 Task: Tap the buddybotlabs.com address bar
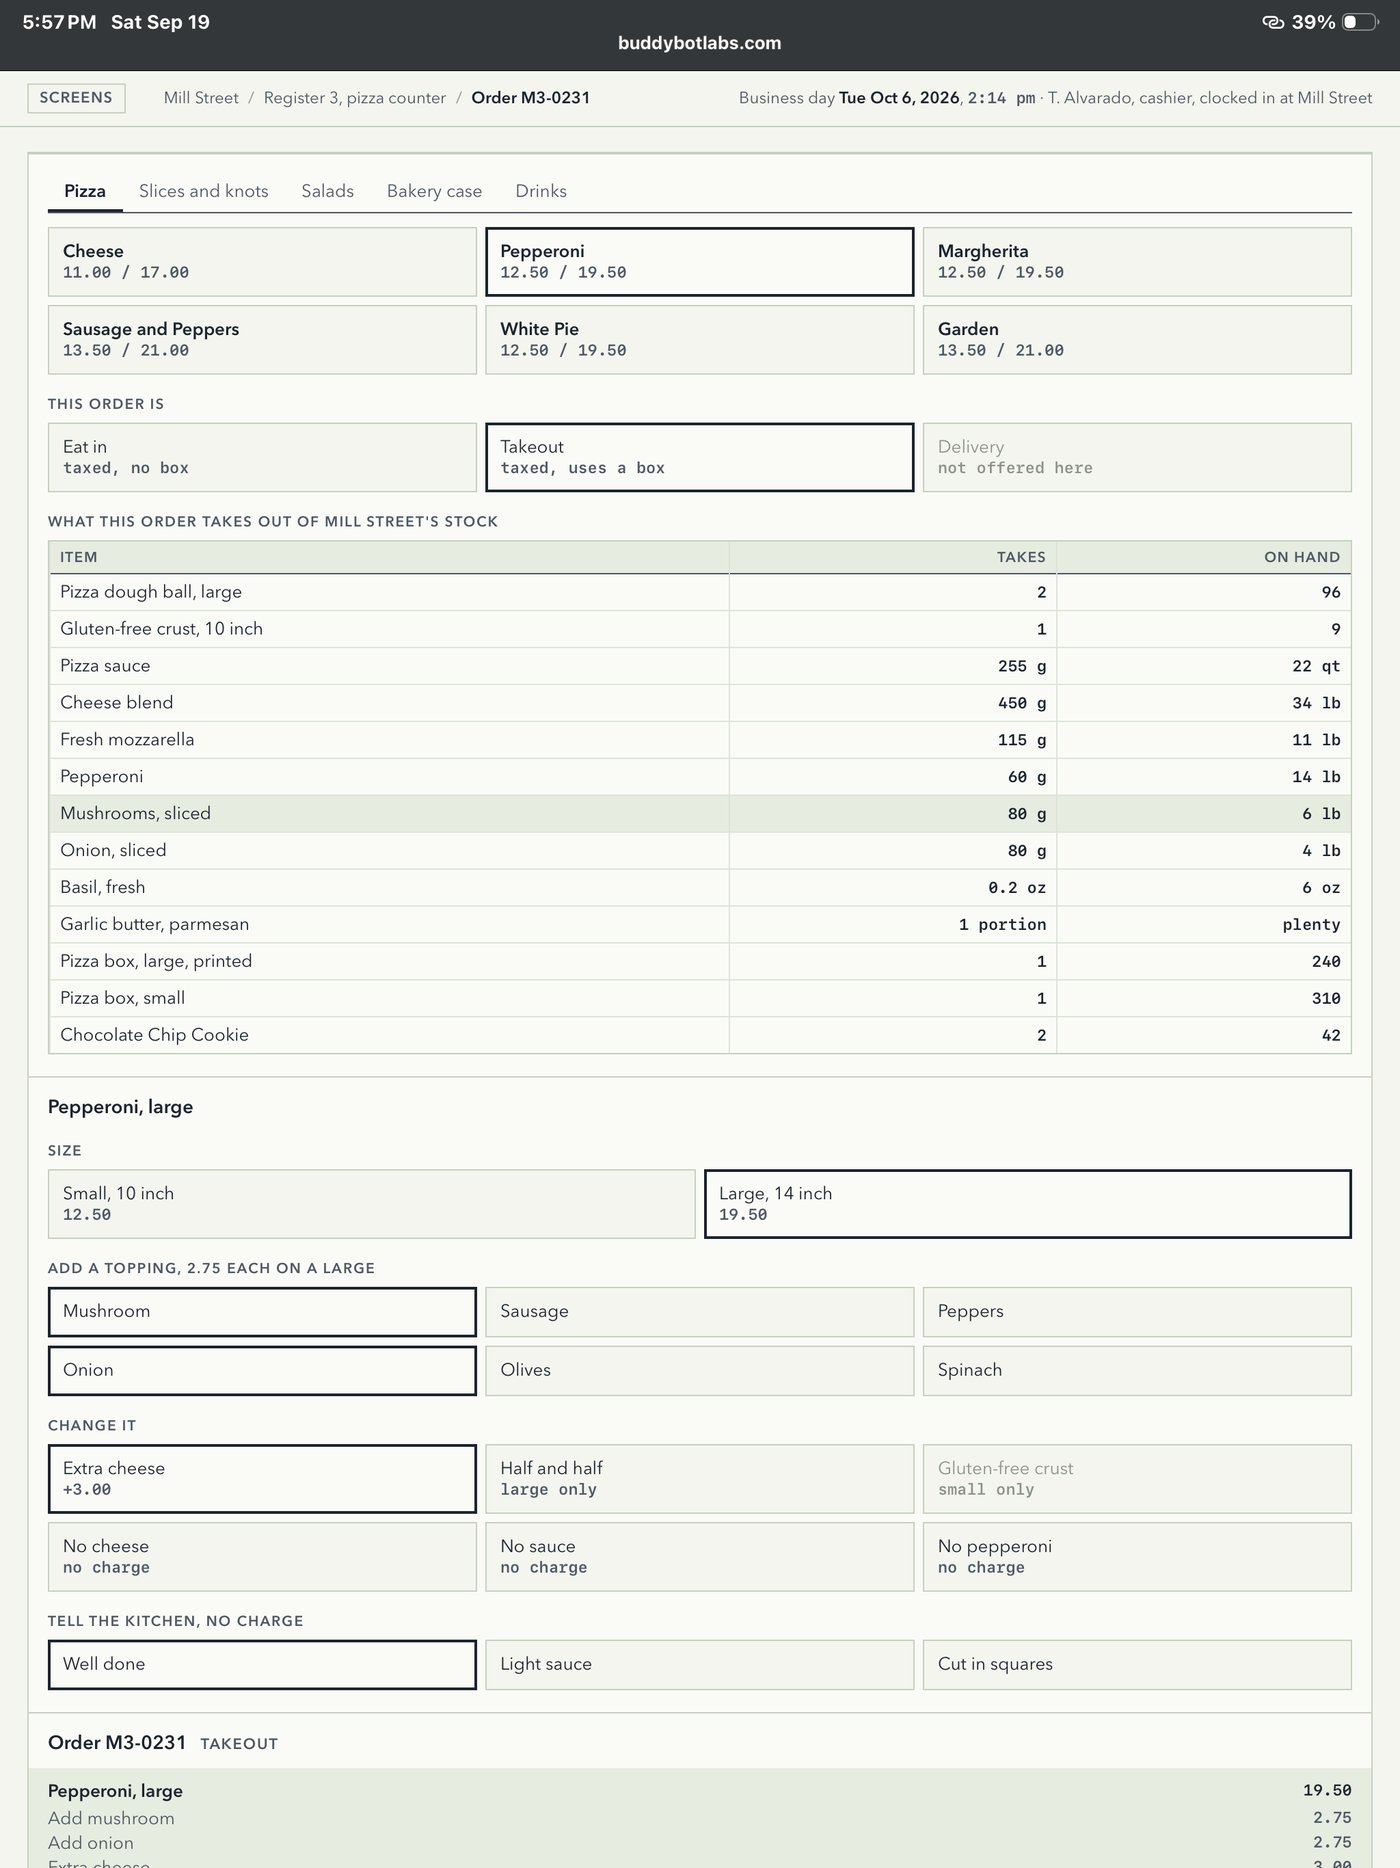tap(700, 43)
